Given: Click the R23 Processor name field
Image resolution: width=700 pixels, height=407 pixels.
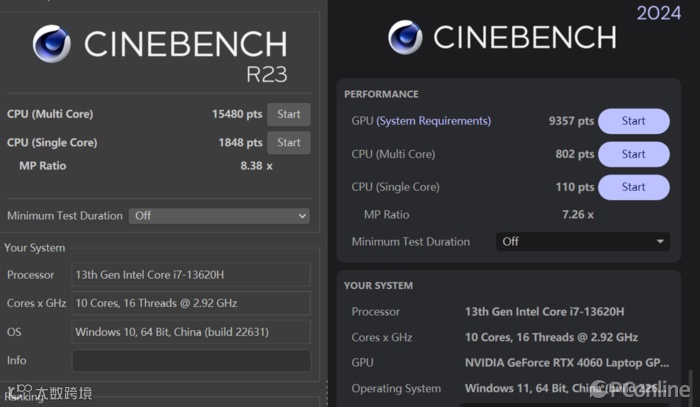Looking at the screenshot, I should 191,275.
